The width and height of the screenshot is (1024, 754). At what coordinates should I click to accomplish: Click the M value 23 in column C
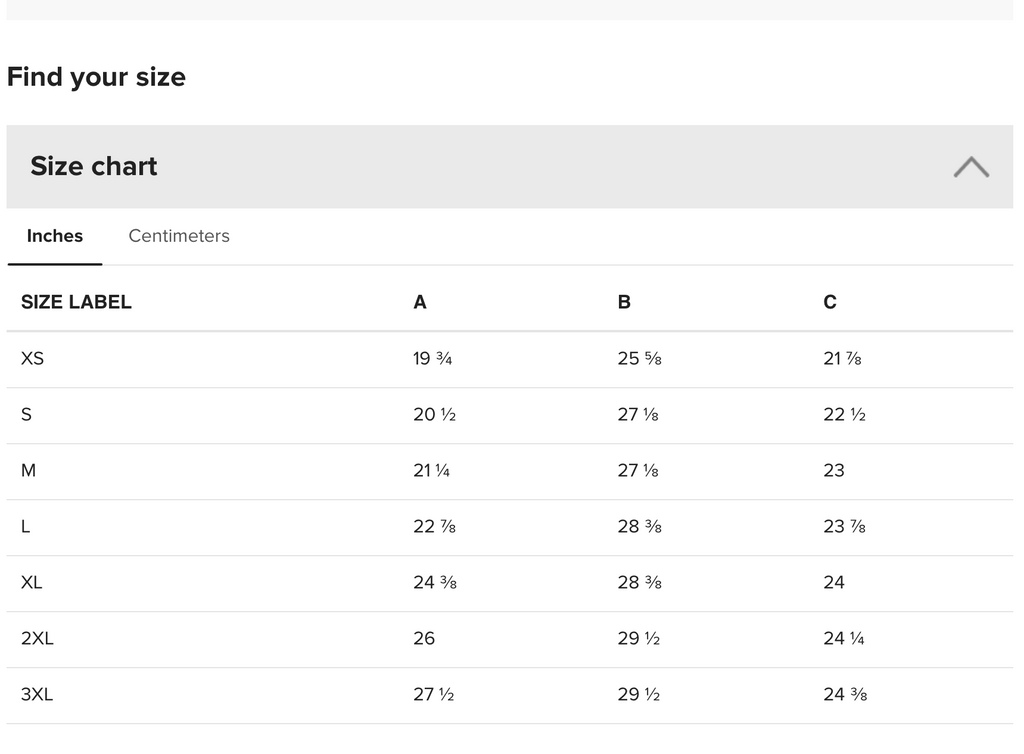coord(834,470)
